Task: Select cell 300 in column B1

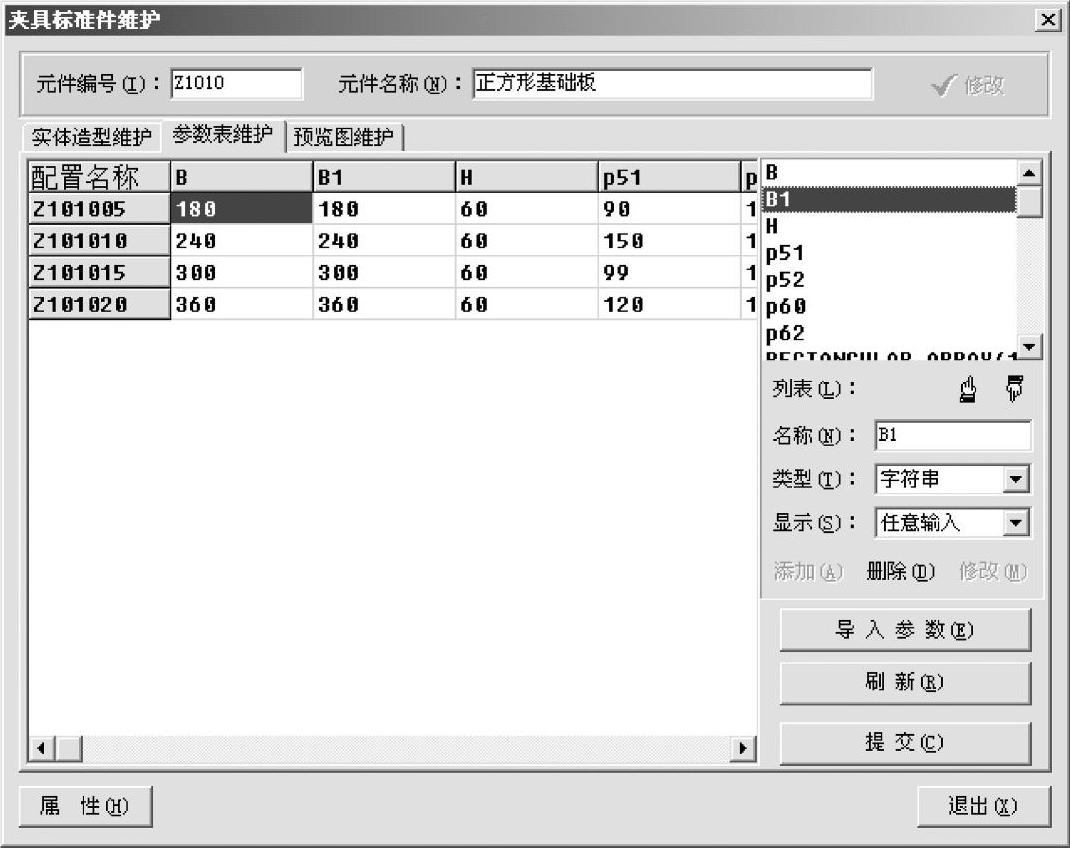Action: point(384,272)
